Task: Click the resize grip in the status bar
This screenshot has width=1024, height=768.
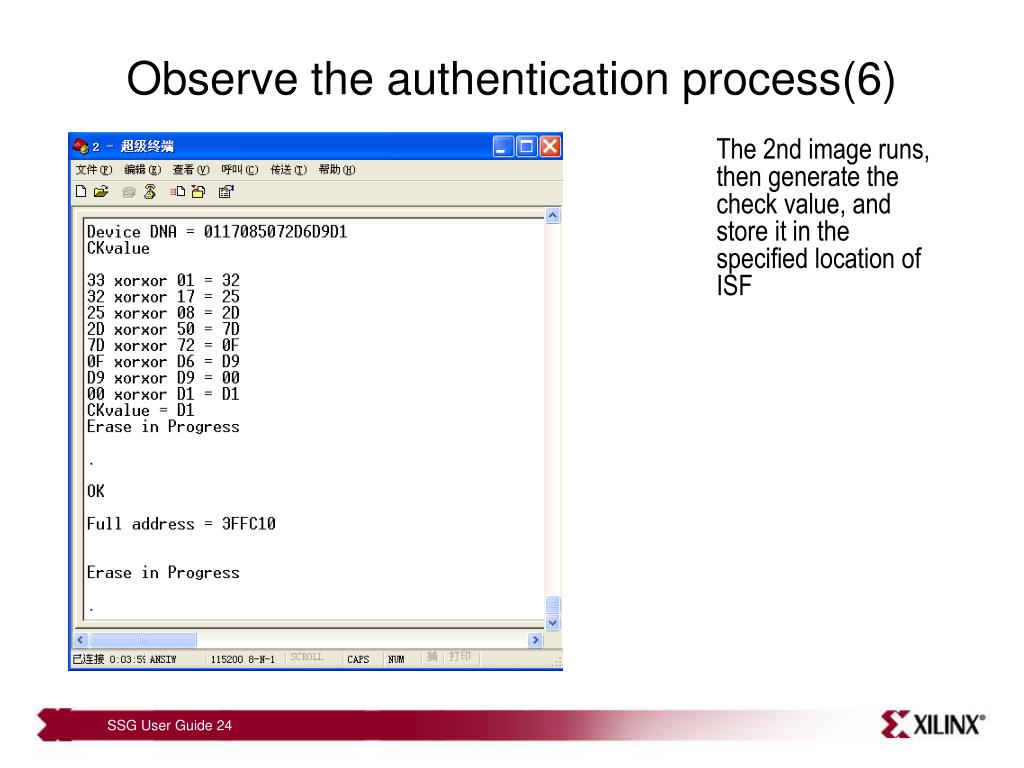Action: tap(556, 662)
